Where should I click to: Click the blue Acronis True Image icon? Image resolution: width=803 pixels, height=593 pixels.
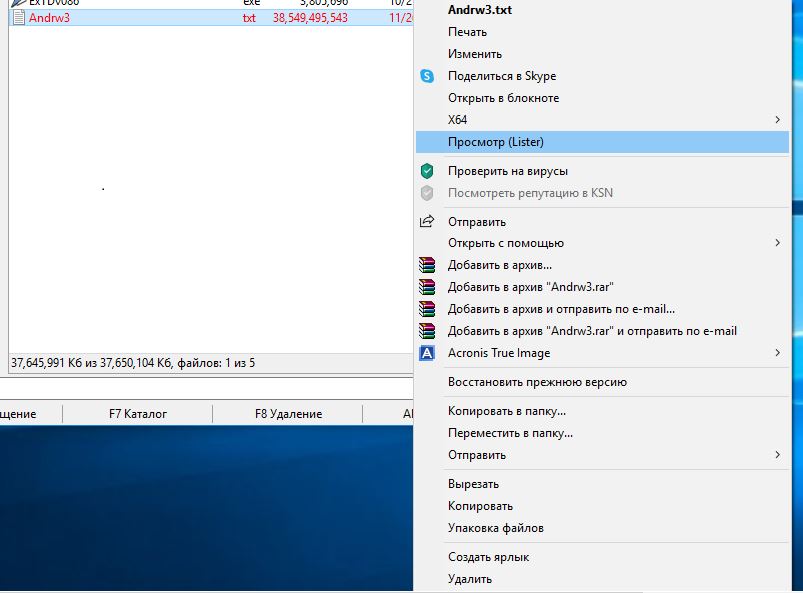point(428,353)
